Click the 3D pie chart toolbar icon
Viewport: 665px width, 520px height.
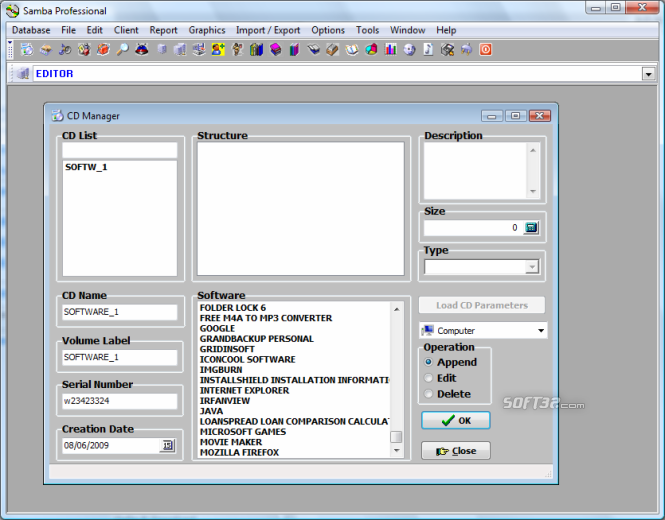click(x=371, y=50)
